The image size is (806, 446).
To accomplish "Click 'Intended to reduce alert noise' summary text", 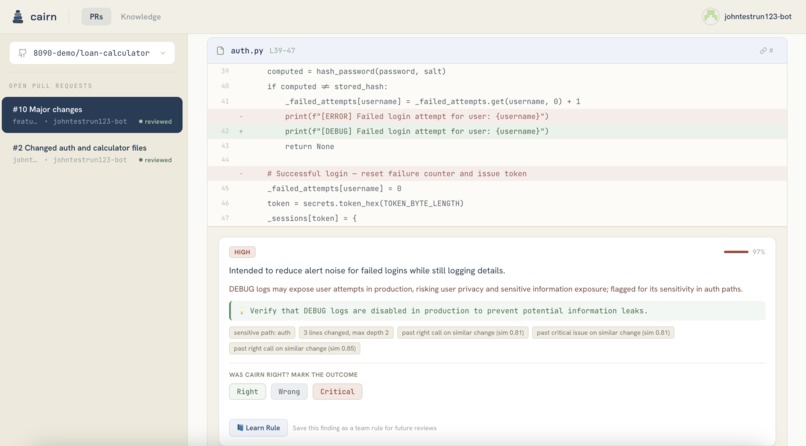I will click(367, 270).
